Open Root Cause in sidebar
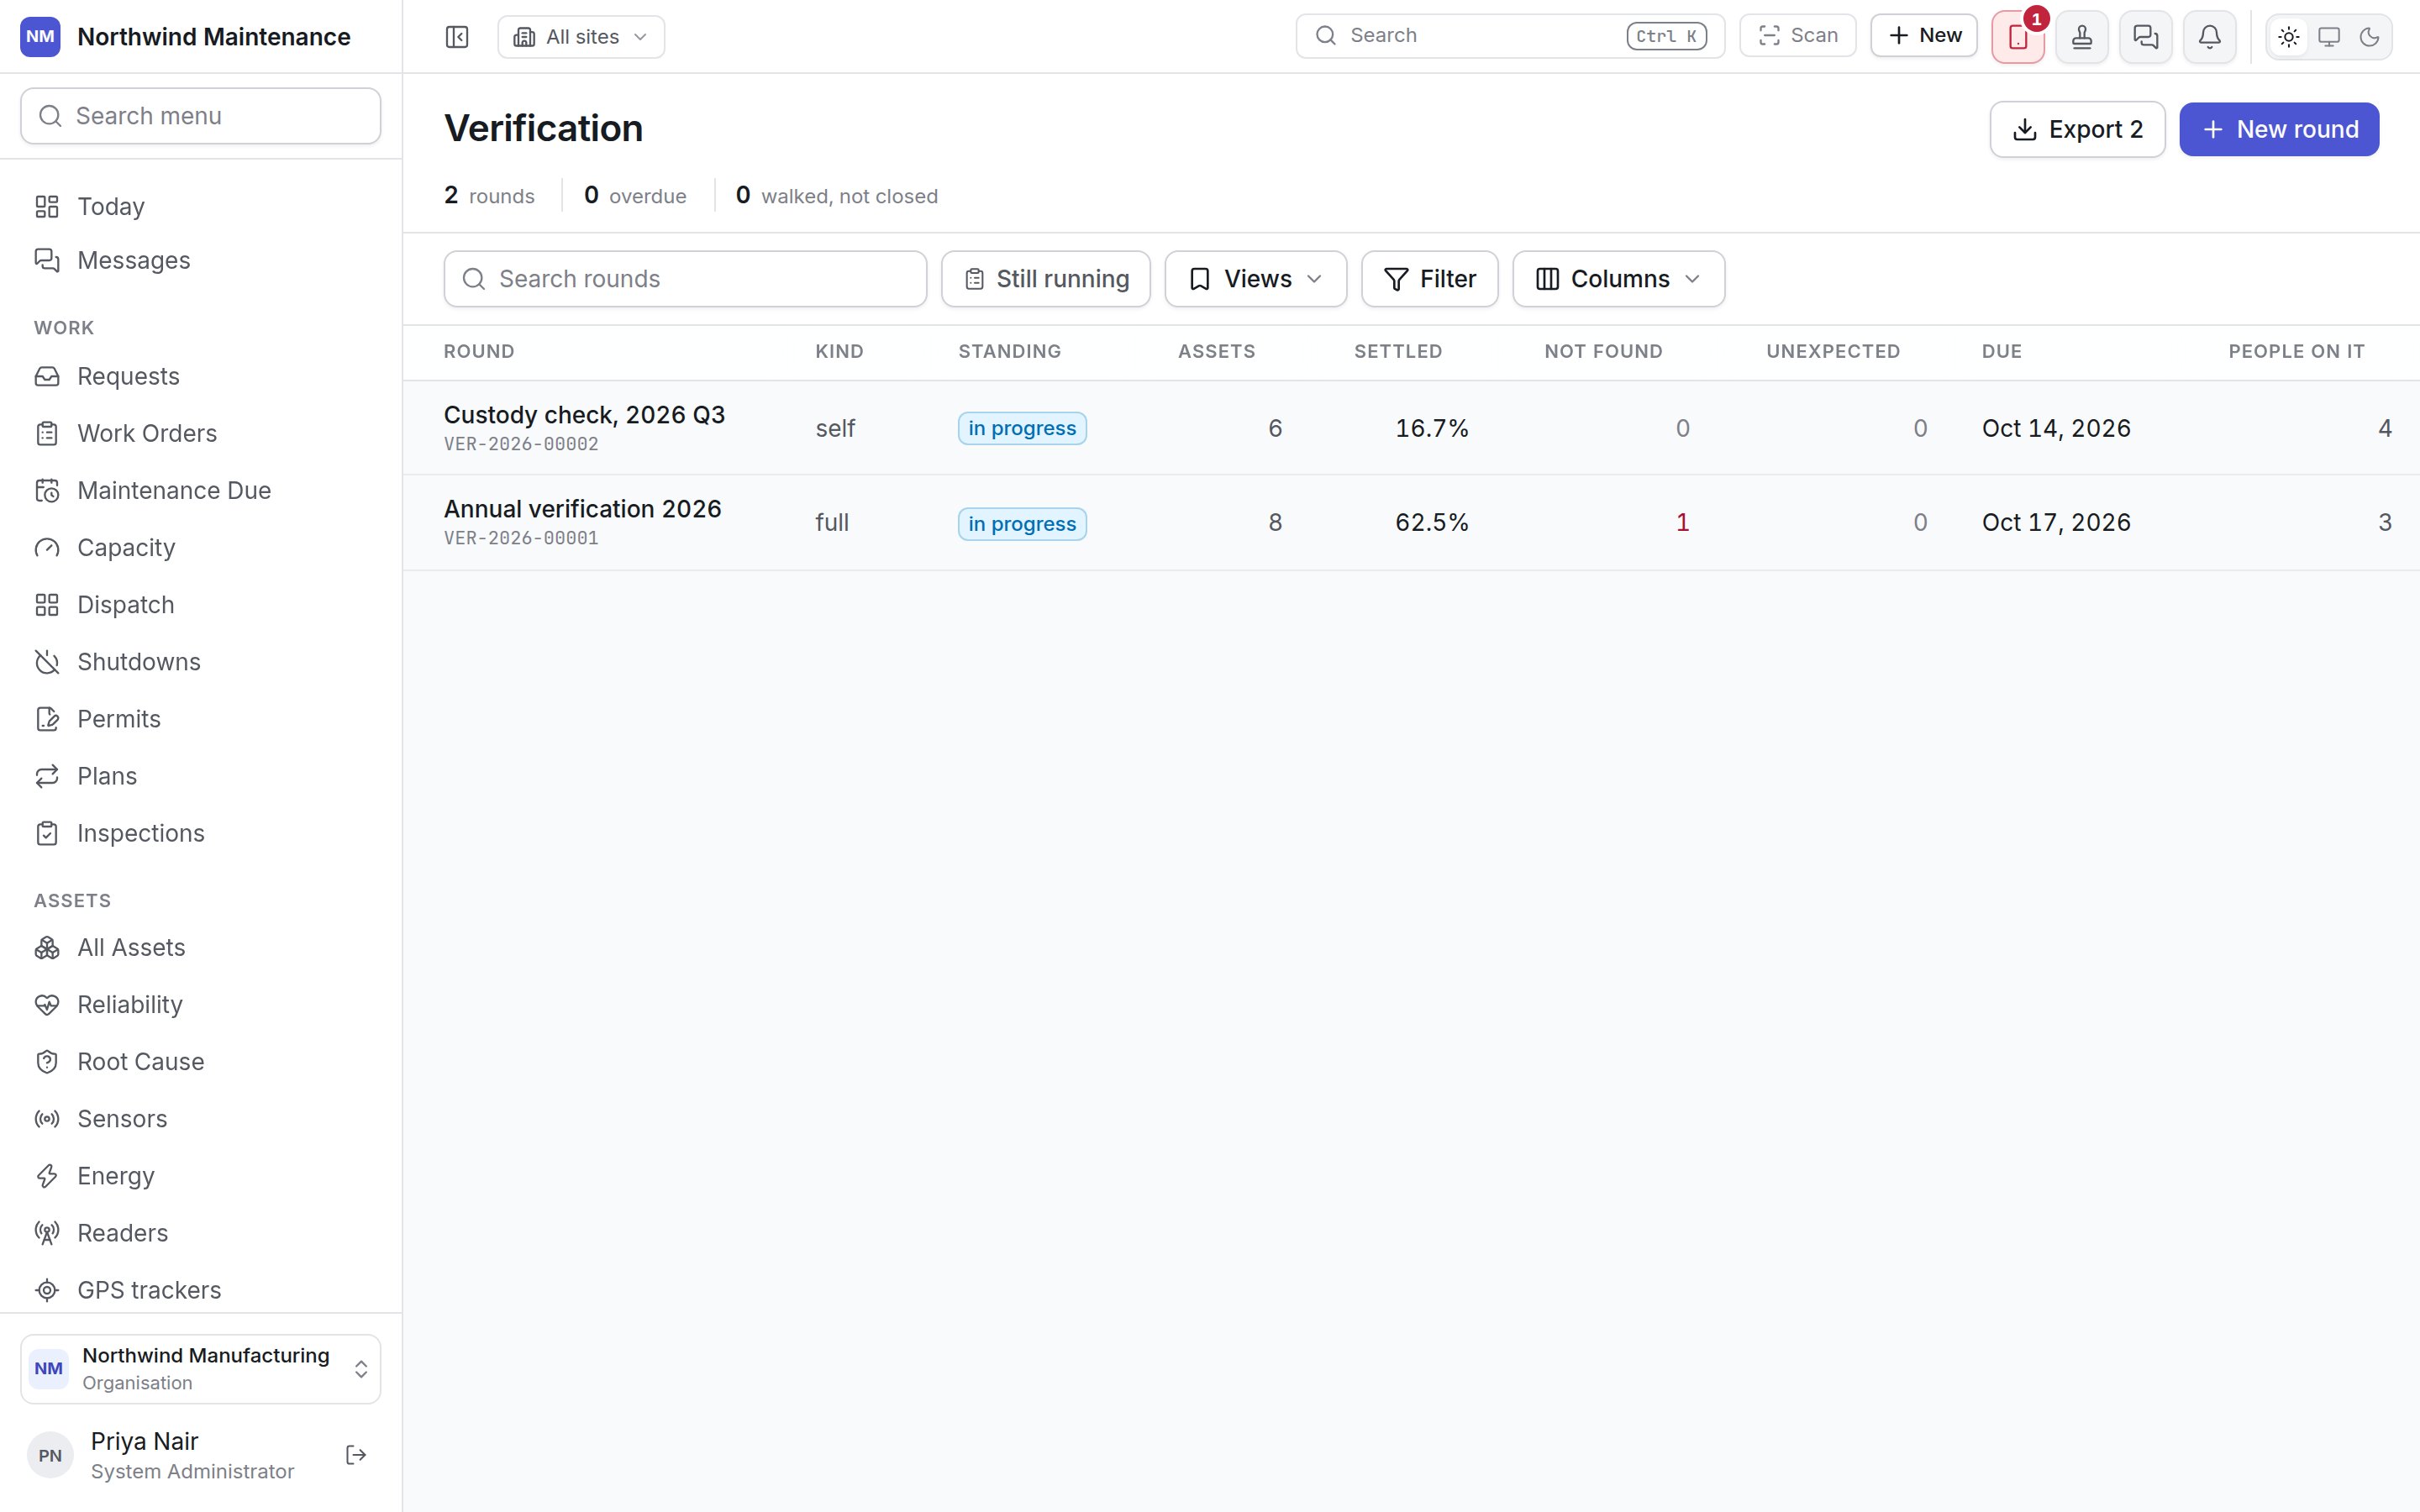 click(201, 1061)
